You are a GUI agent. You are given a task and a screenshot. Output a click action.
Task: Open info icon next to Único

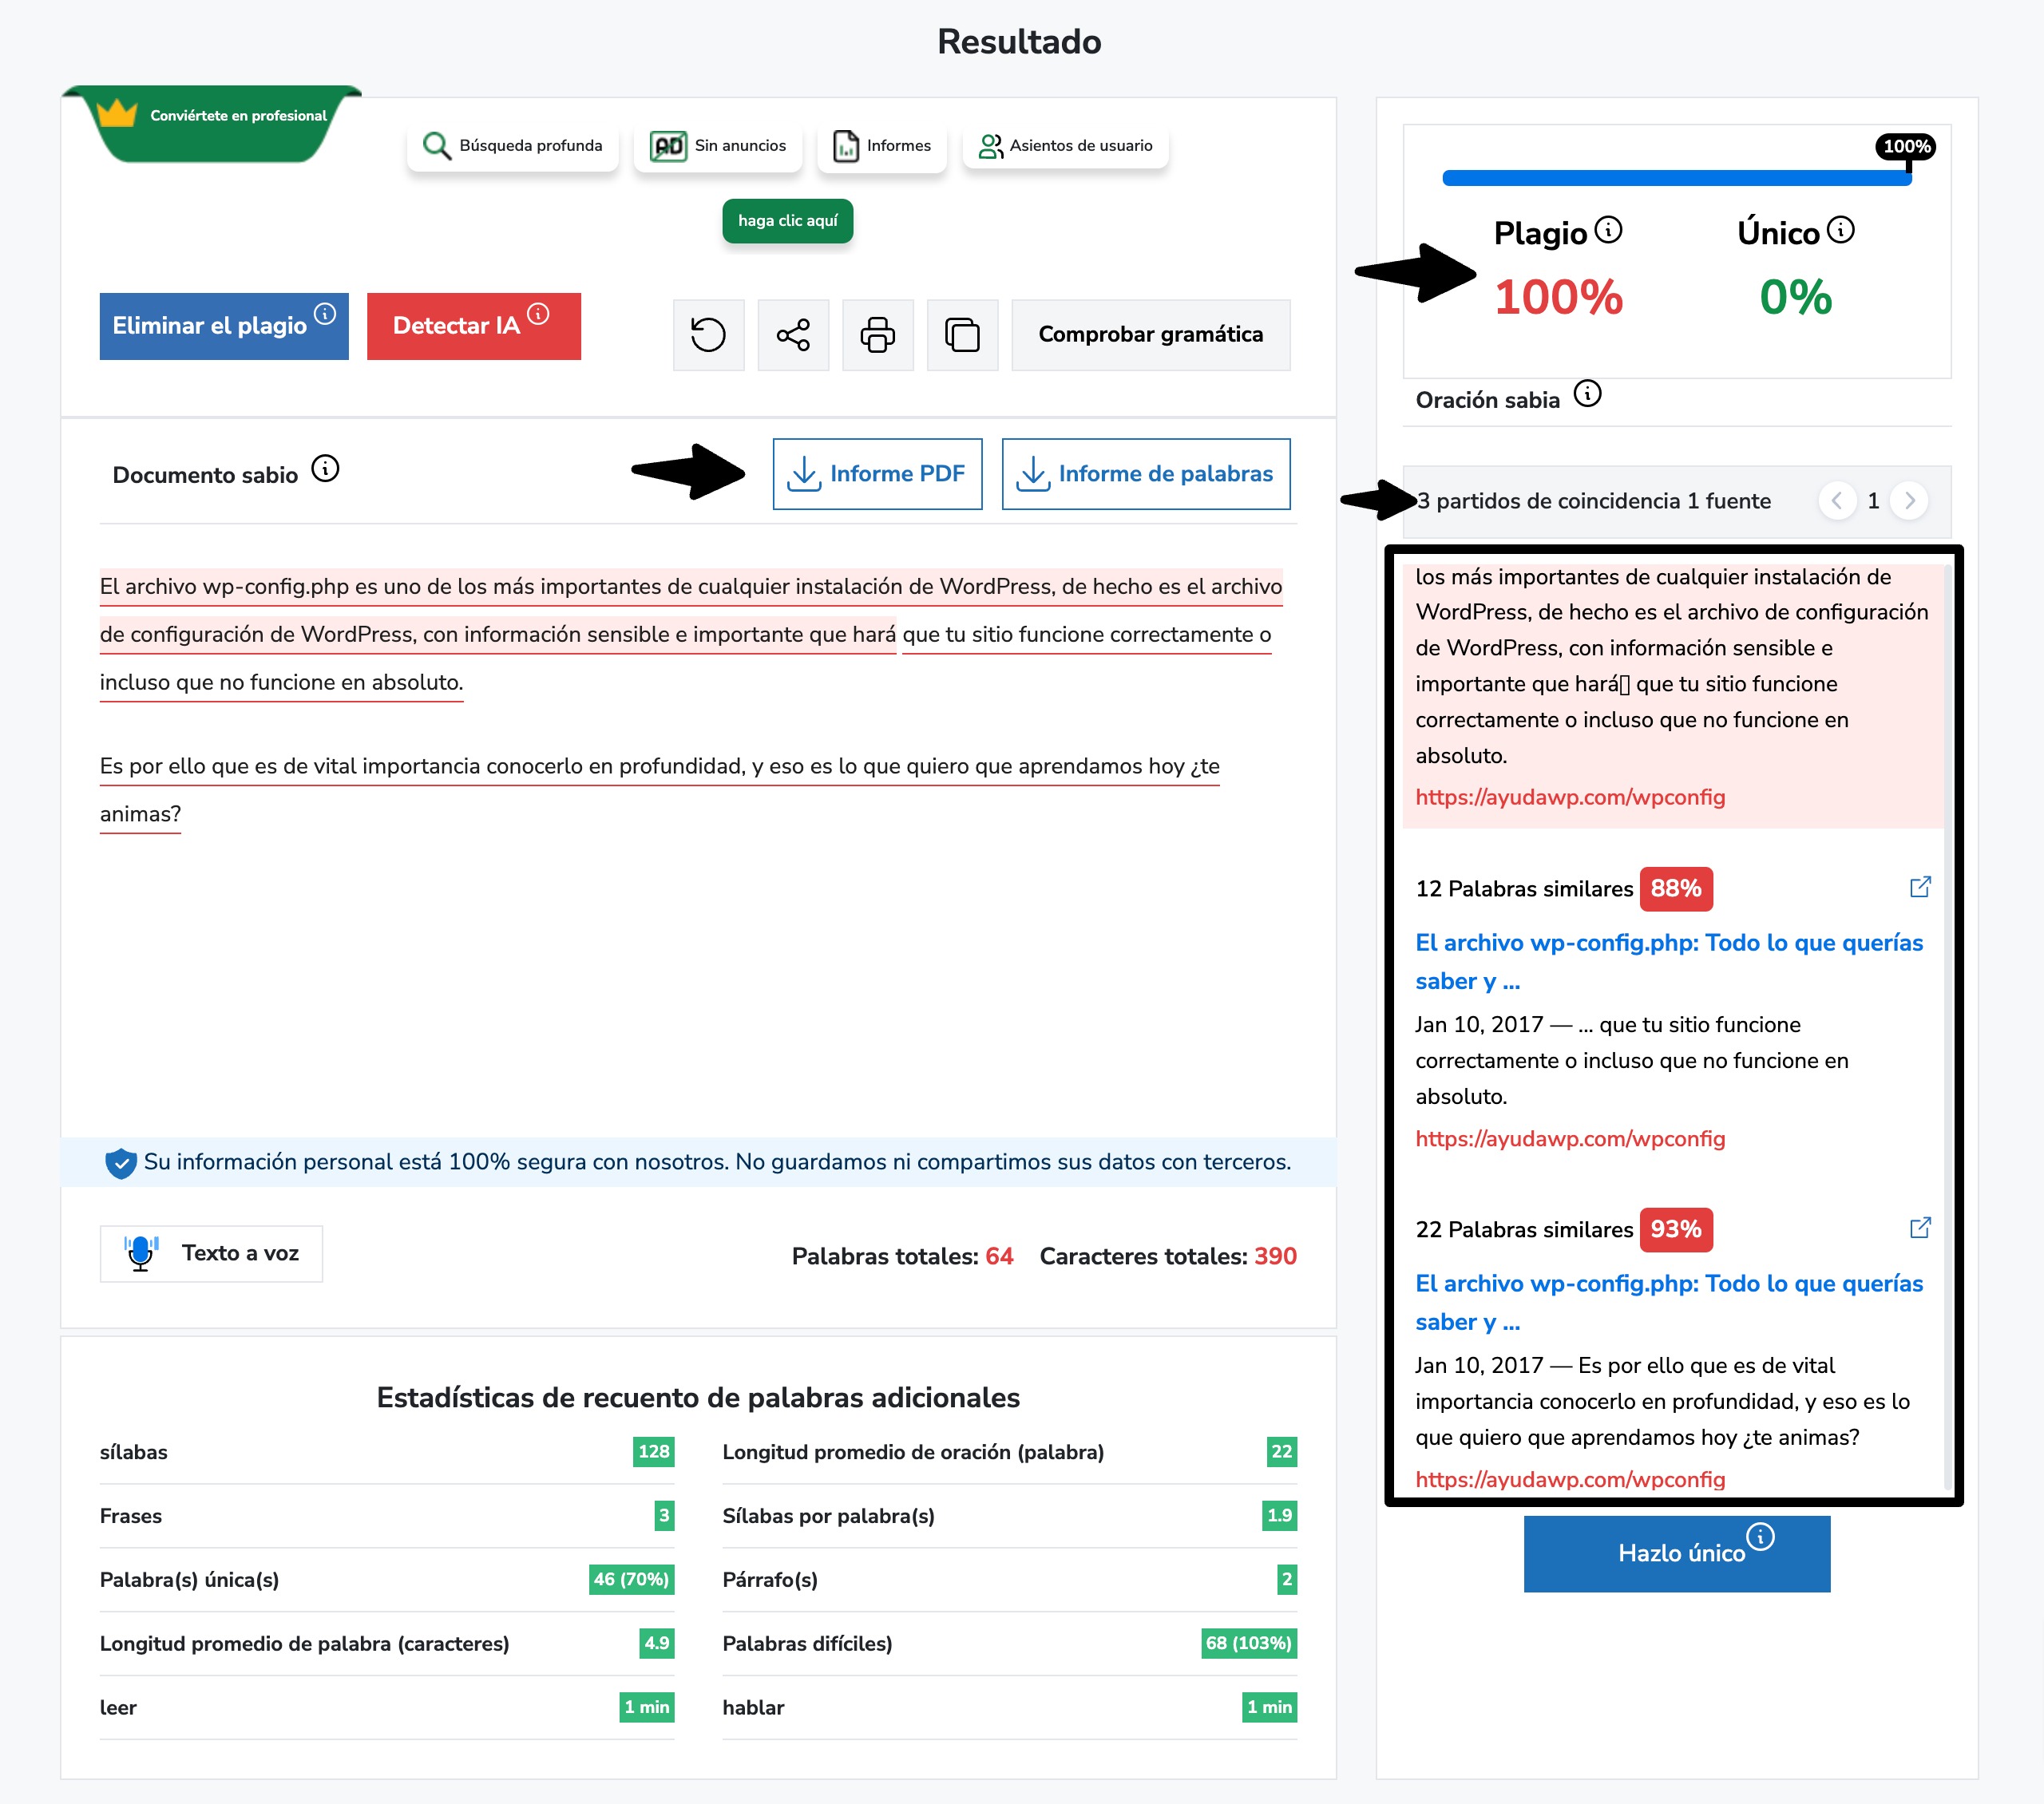coord(1840,230)
